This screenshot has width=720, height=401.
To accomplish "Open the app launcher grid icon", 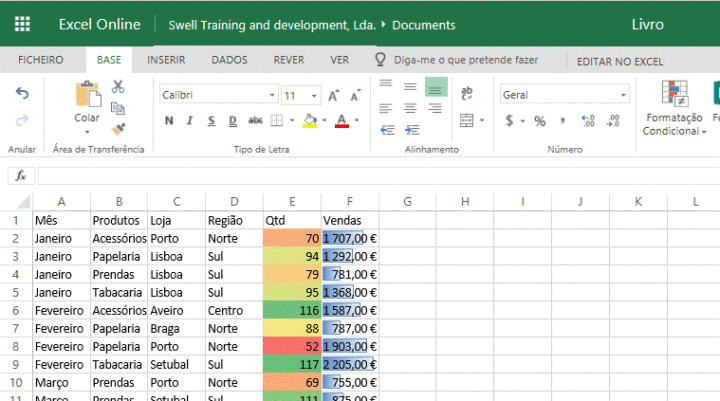I will pyautogui.click(x=22, y=24).
